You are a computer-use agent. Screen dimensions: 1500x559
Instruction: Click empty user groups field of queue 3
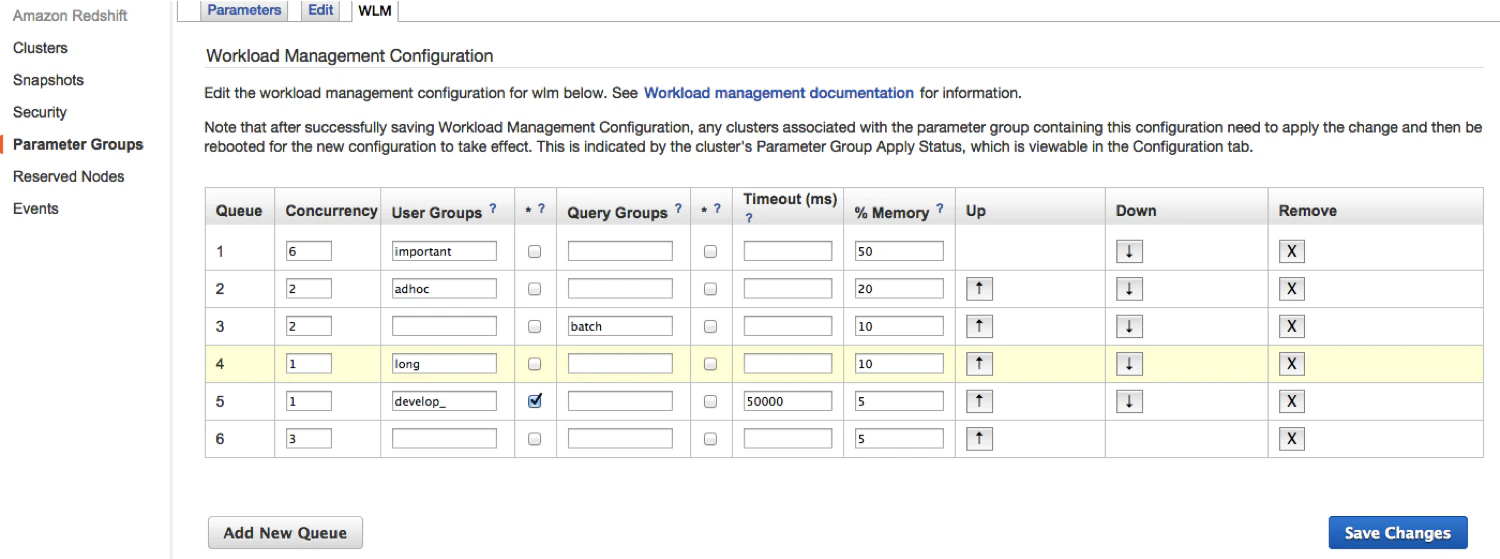tap(444, 326)
